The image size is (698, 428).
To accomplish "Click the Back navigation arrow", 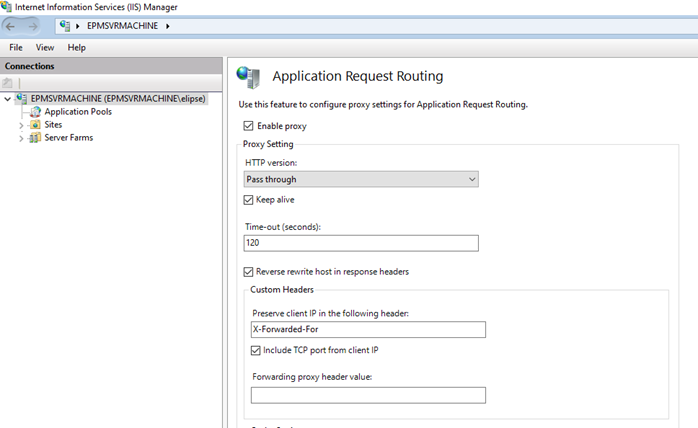I will (x=10, y=27).
